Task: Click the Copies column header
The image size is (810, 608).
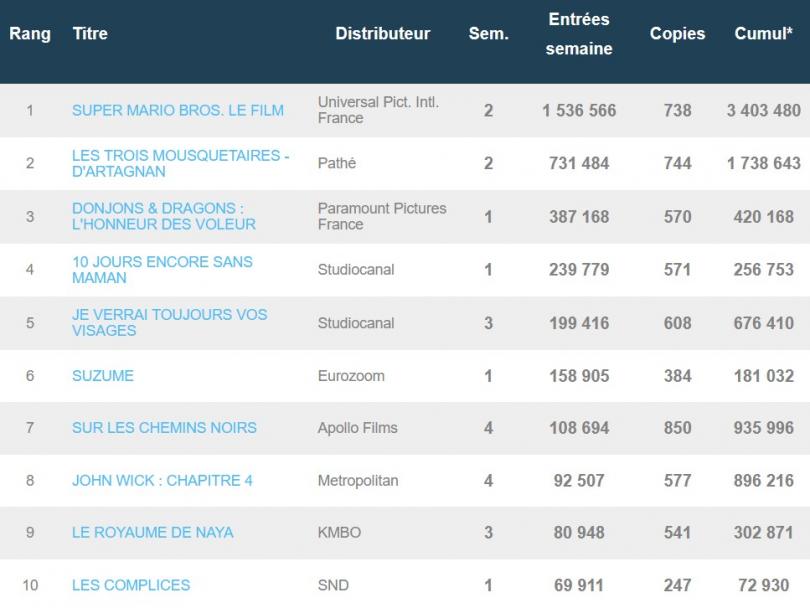Action: click(x=677, y=34)
